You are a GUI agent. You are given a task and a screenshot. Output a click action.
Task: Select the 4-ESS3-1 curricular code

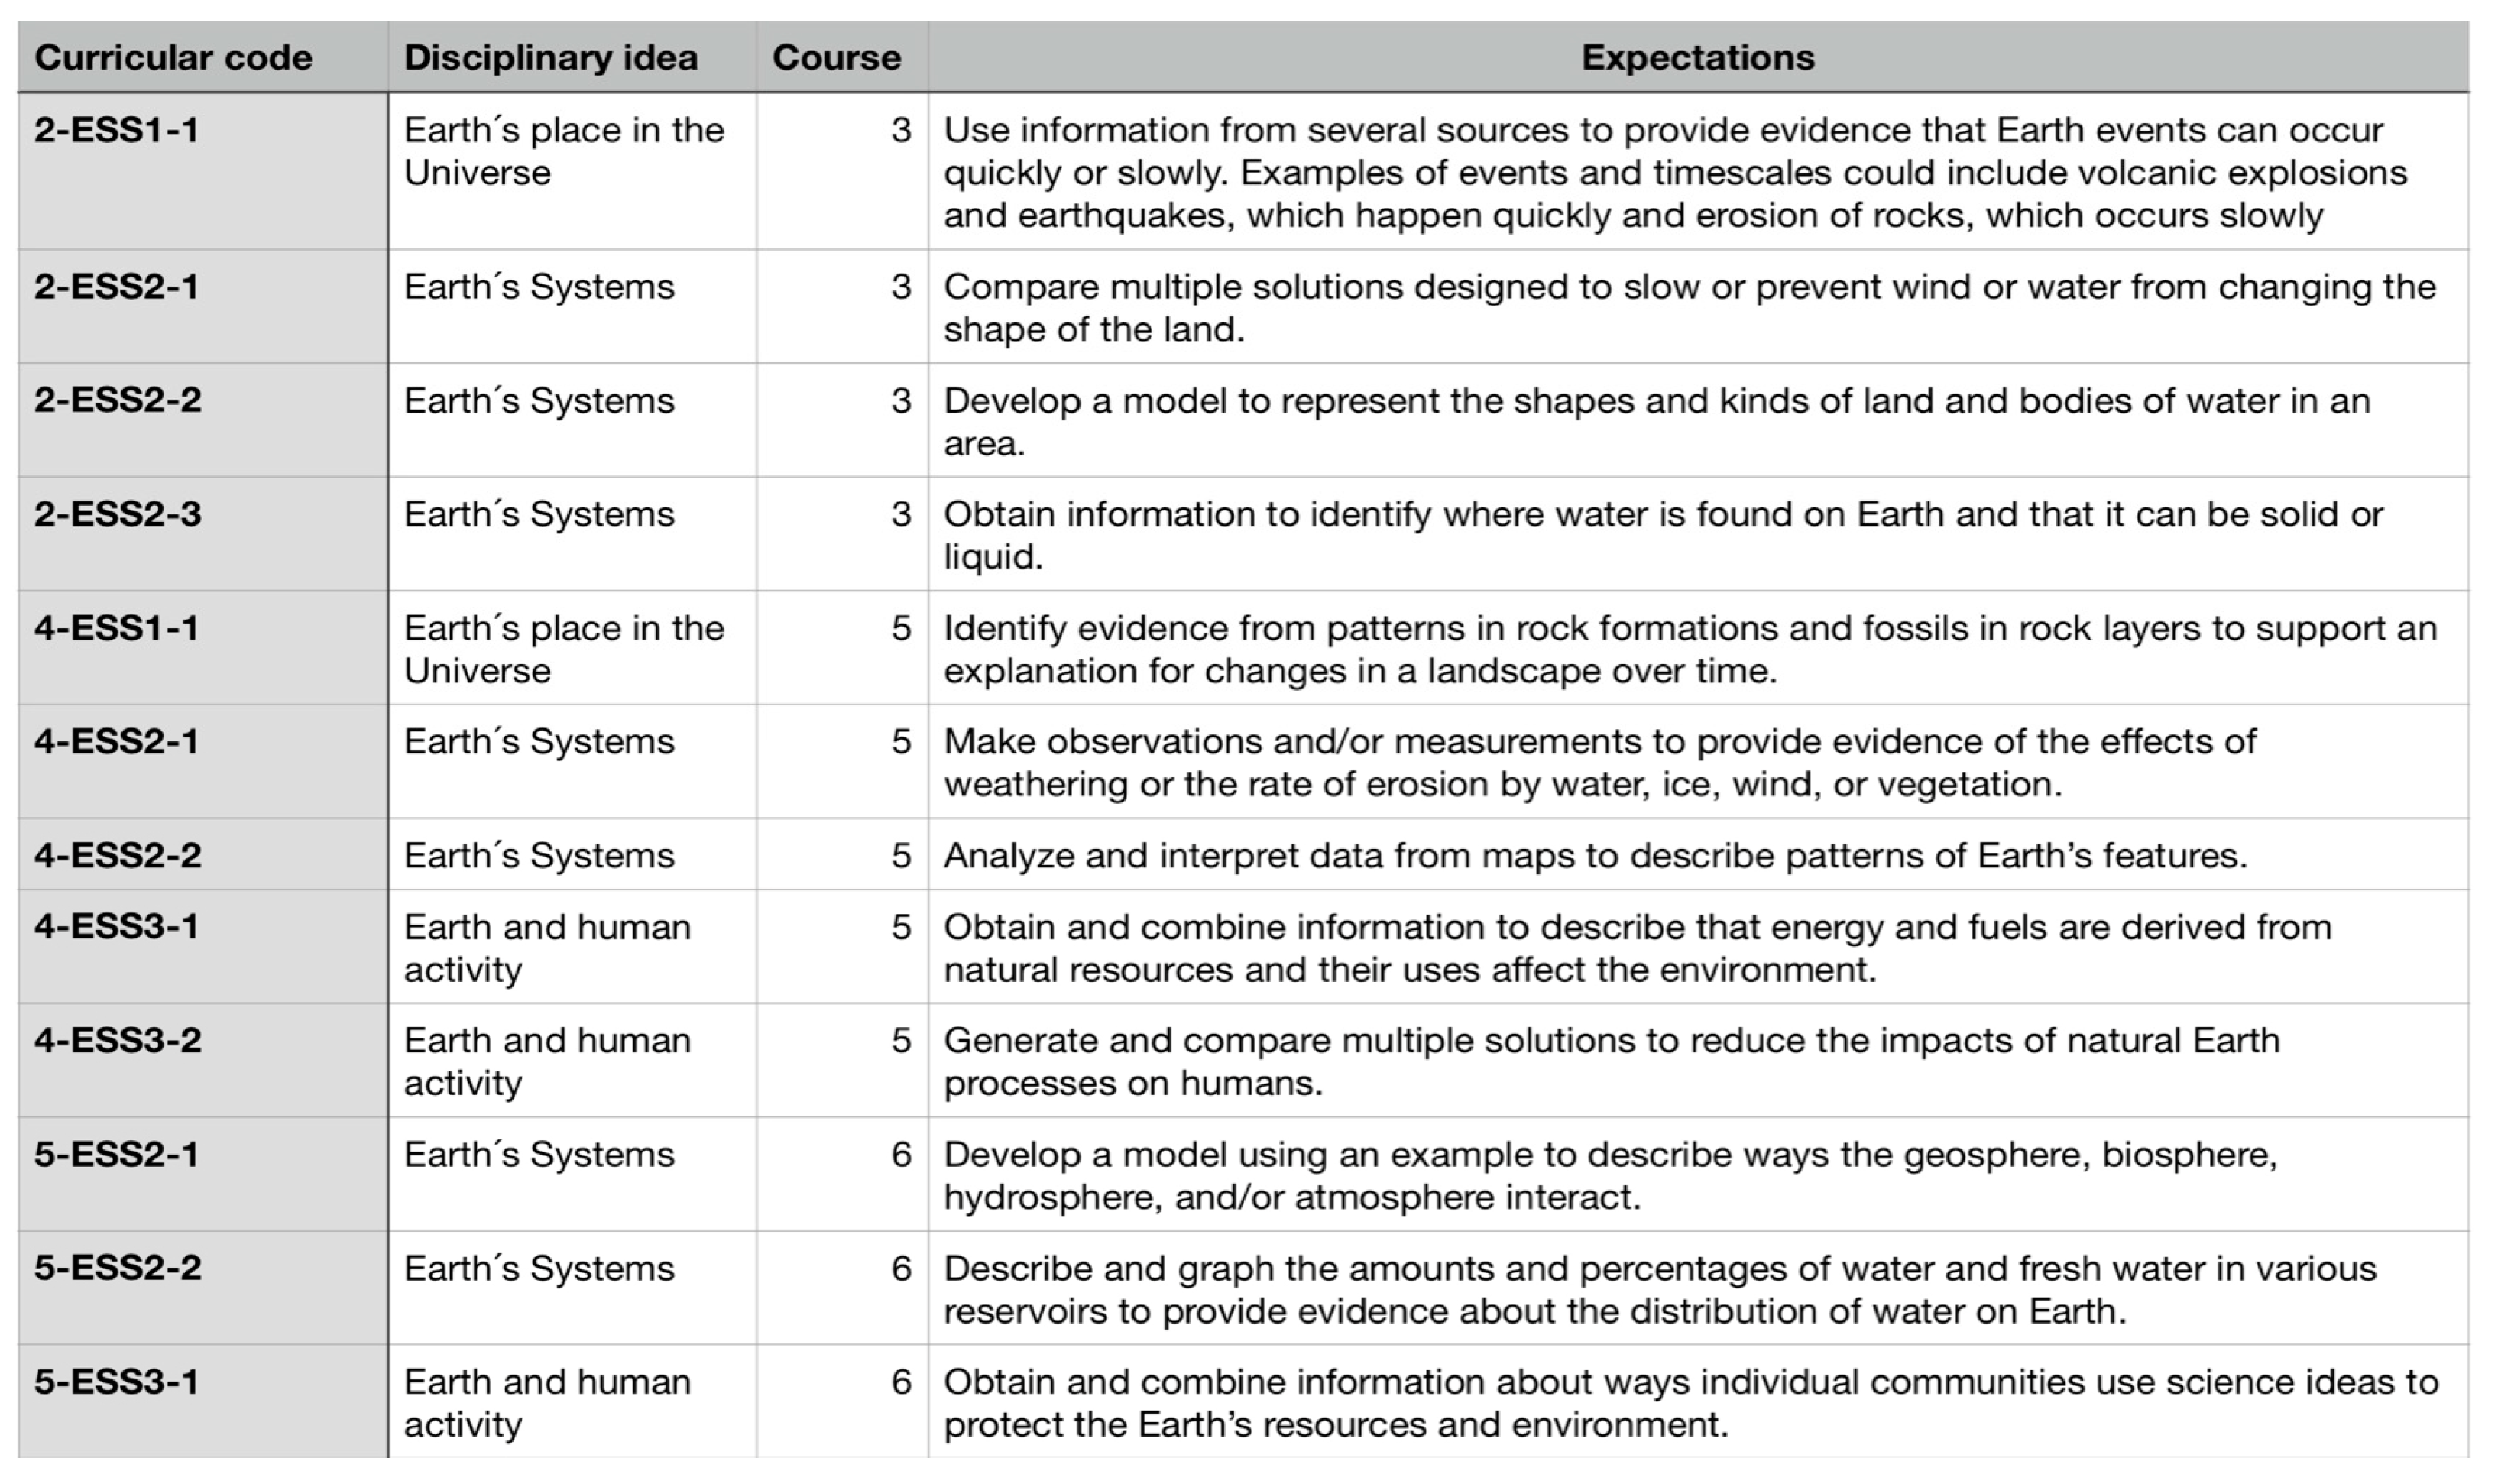[x=117, y=926]
